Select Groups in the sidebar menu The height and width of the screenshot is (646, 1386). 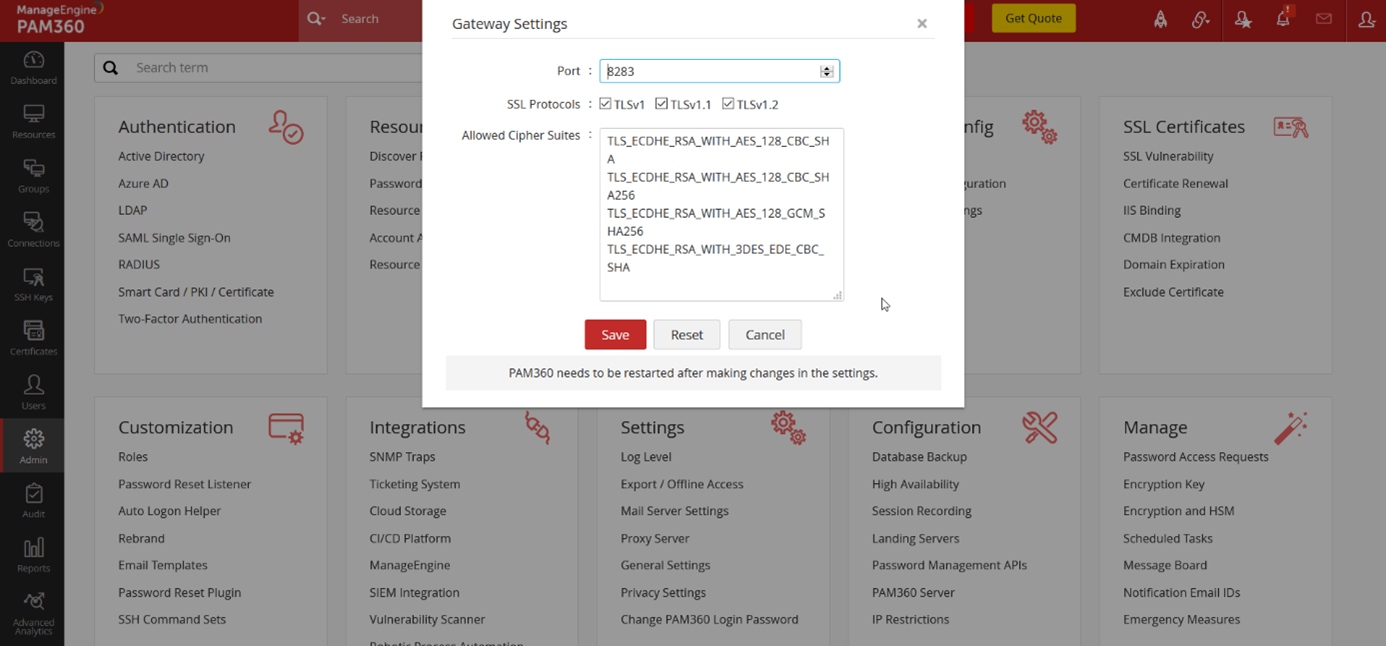click(x=33, y=175)
